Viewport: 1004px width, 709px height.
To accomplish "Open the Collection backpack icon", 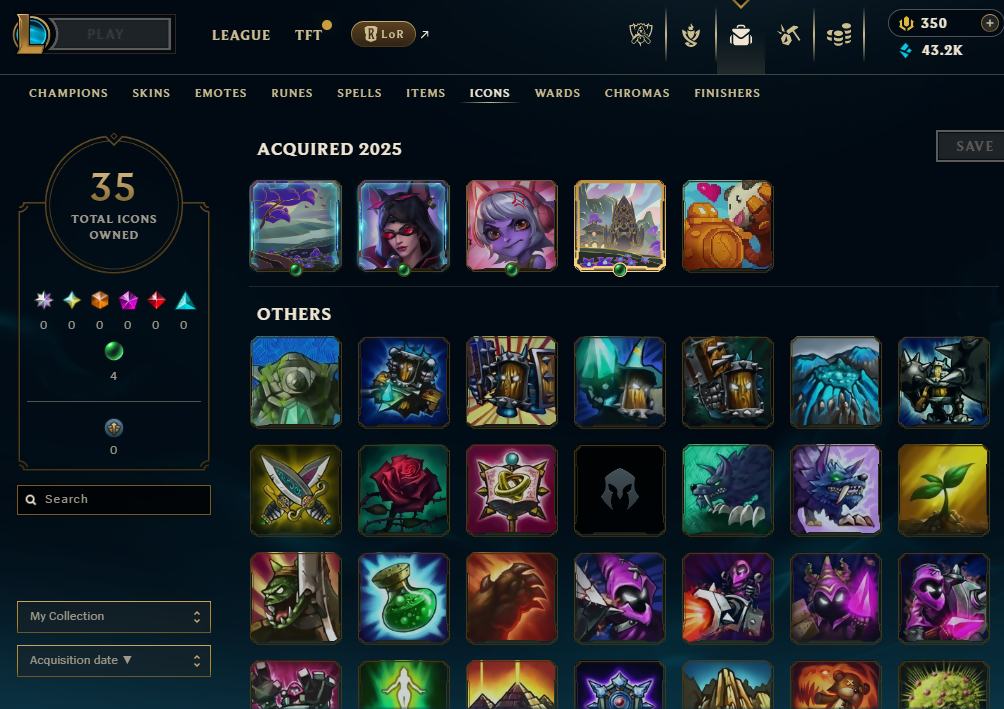I will [x=741, y=35].
